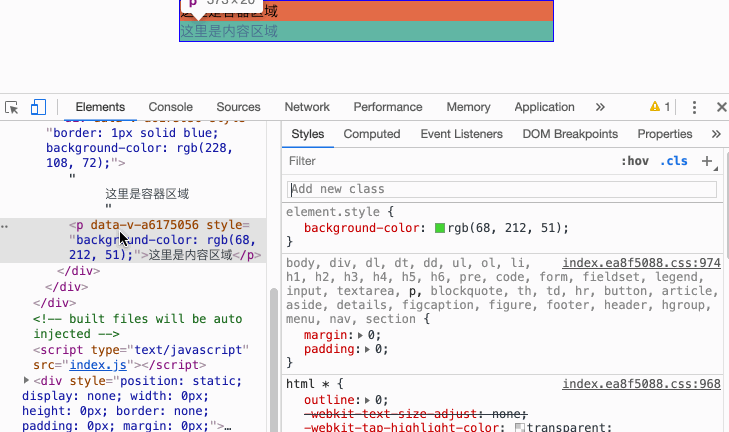Click the html * selector

pyautogui.click(x=307, y=384)
